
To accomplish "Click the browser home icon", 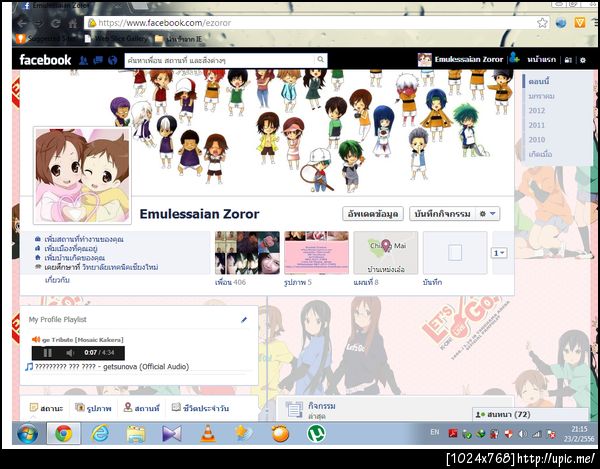I will point(73,24).
